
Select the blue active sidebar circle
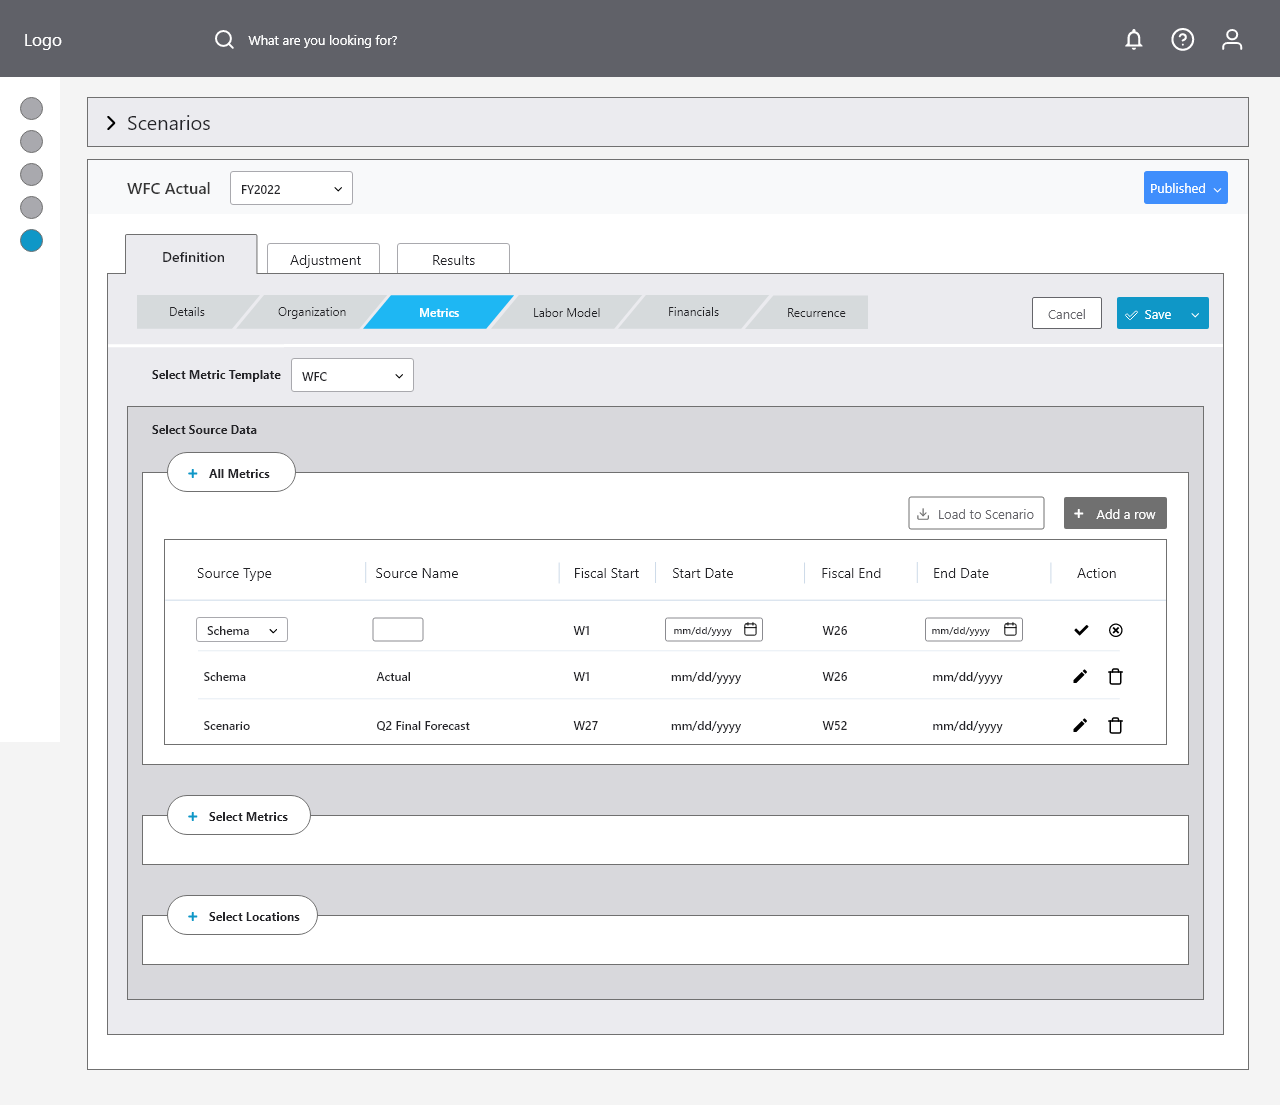pos(32,240)
